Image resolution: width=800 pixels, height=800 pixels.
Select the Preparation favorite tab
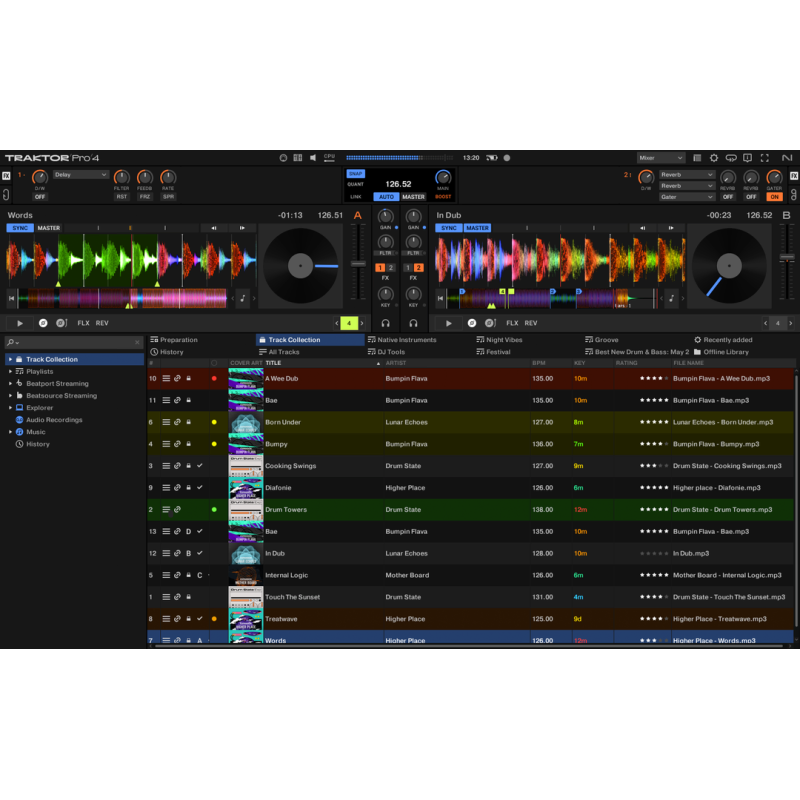[x=174, y=340]
